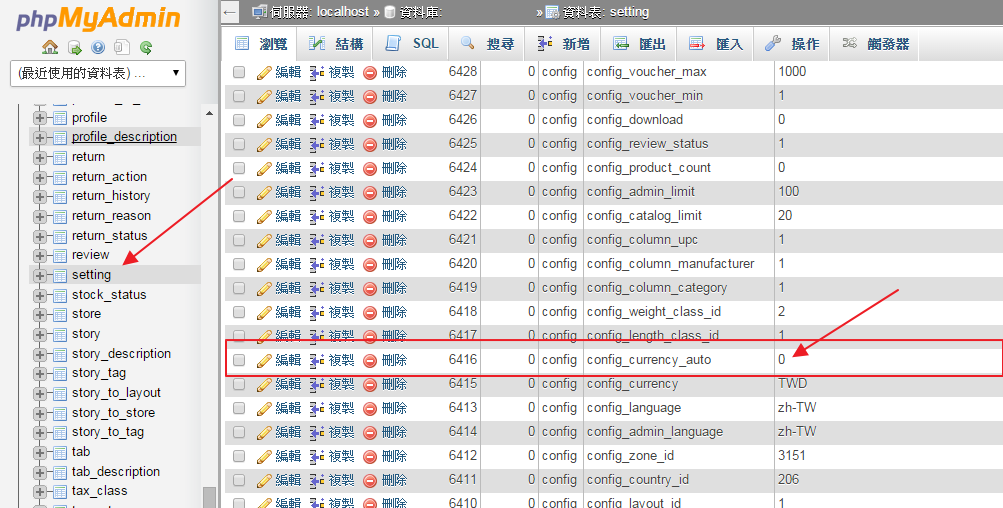Switch to the 結構 (Structure) tab

coord(335,44)
